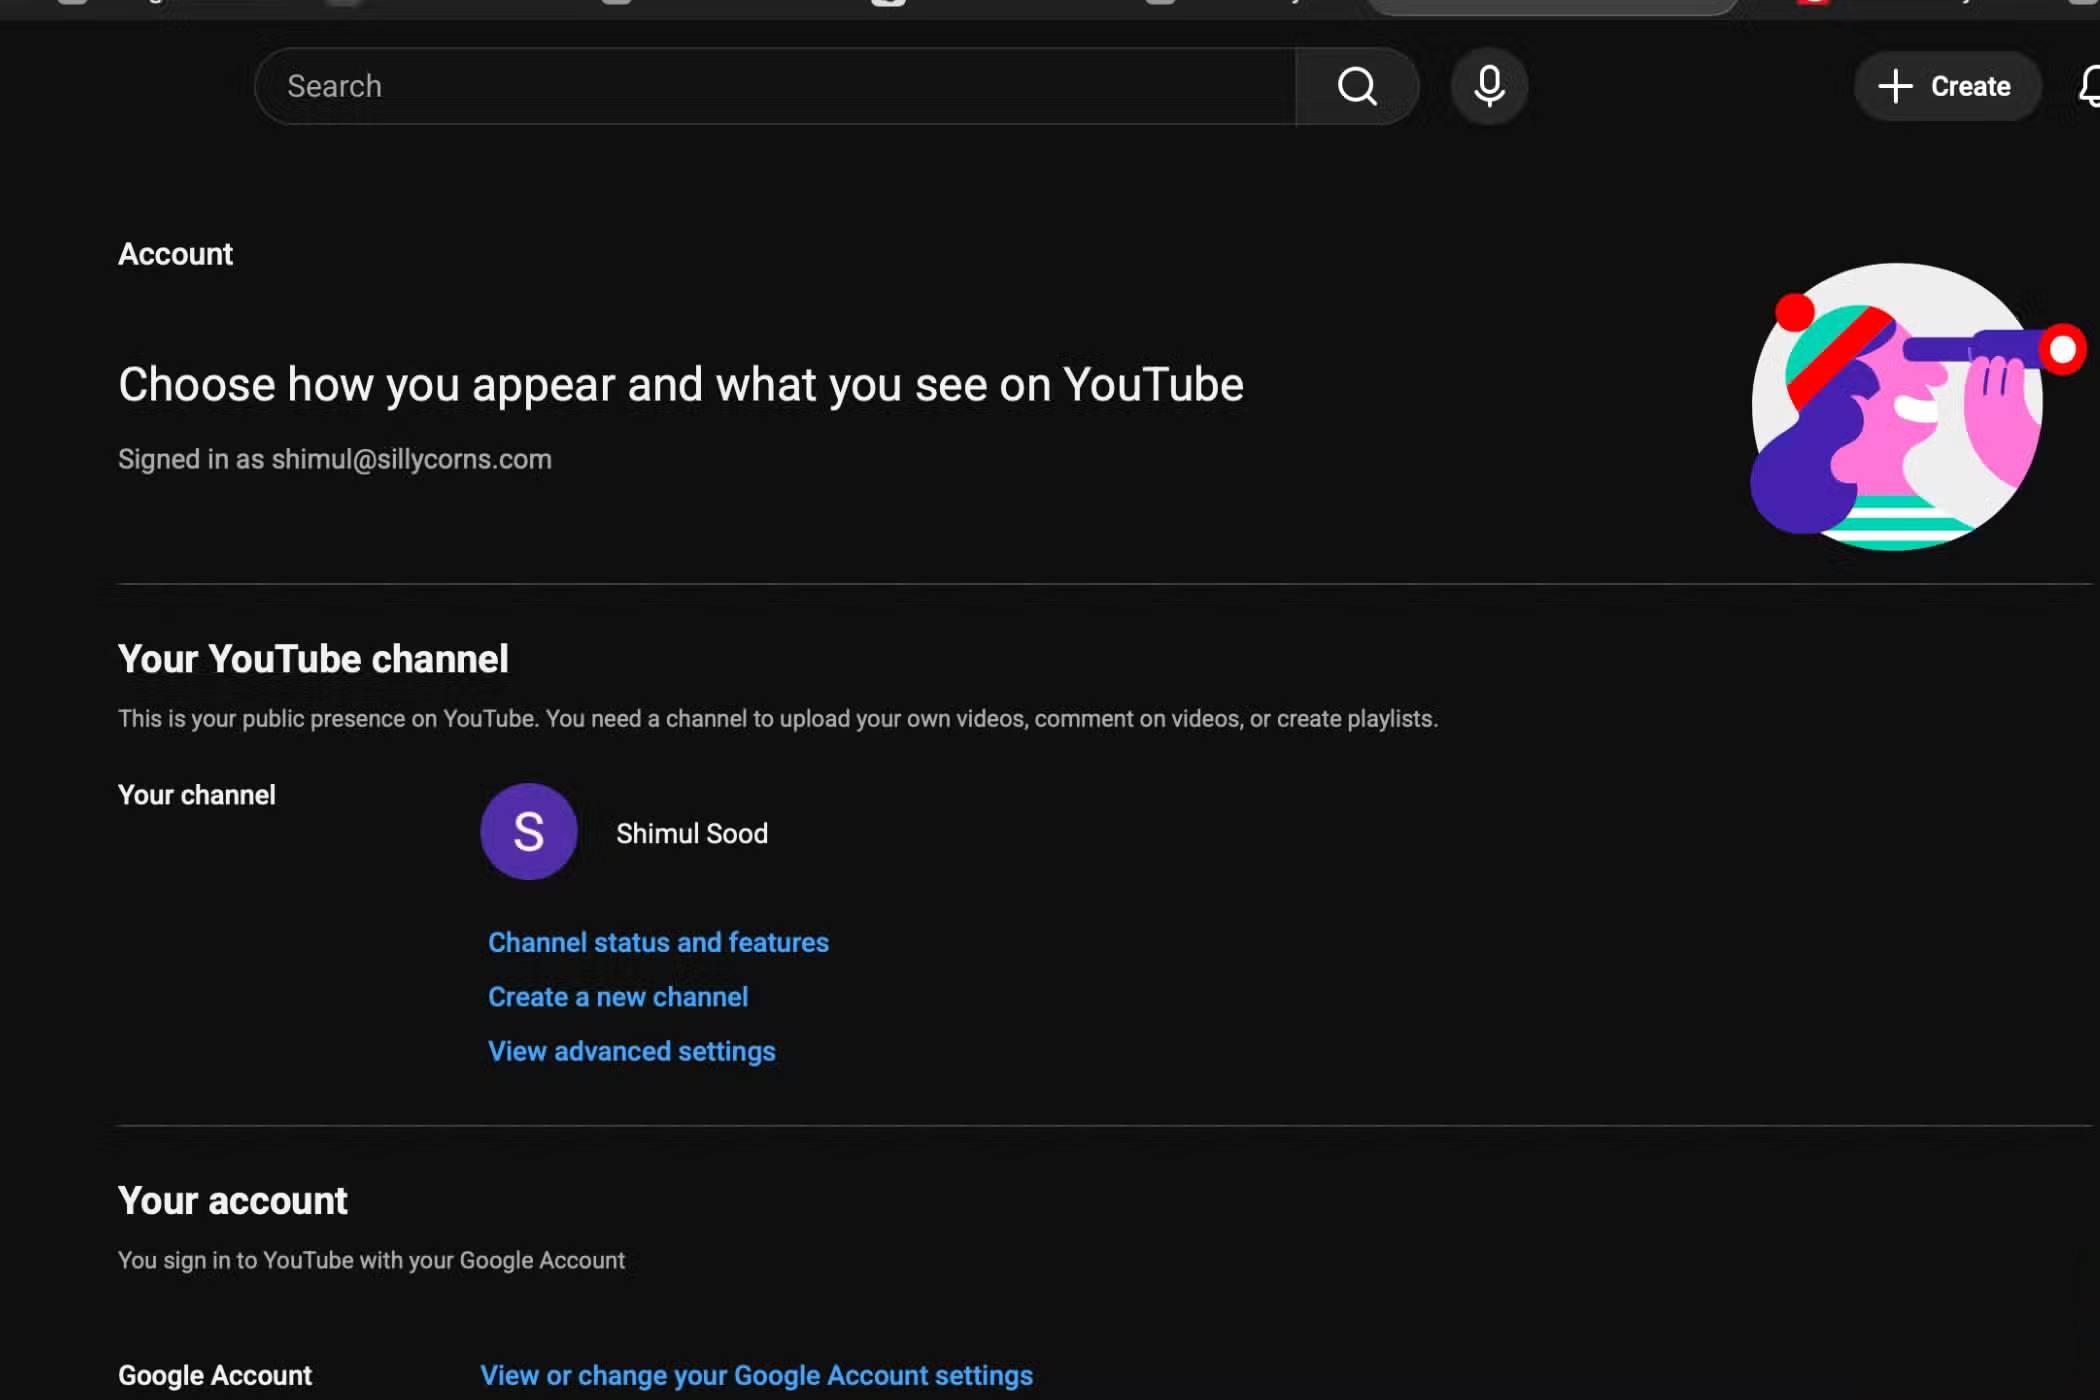Click the purple "S" channel avatar
The width and height of the screenshot is (2100, 1400).
(528, 831)
